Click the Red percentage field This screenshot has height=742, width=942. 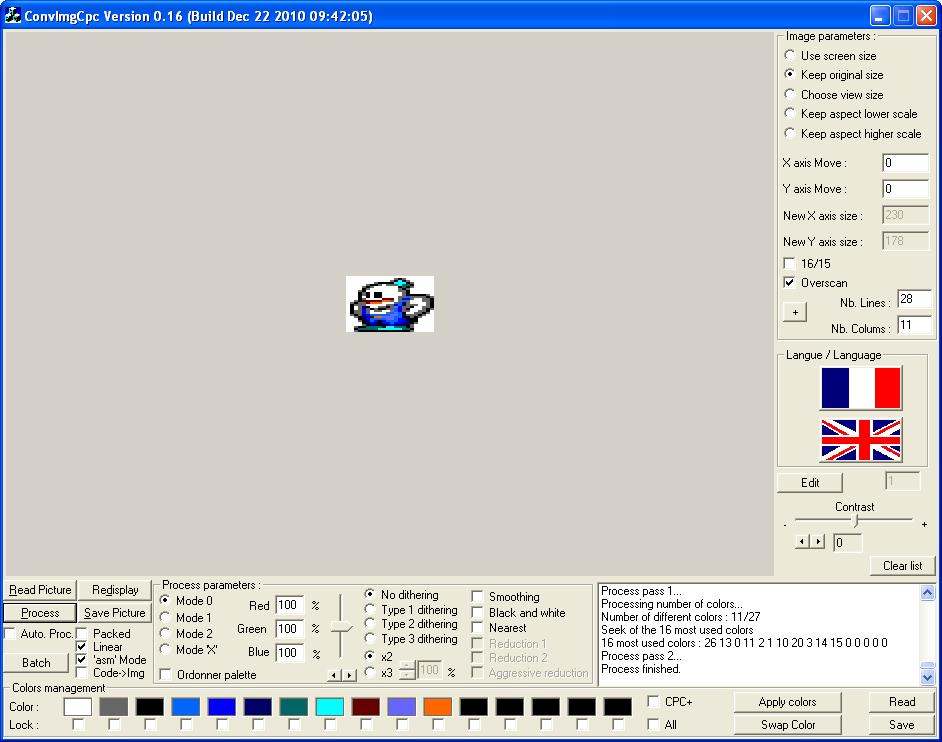click(x=290, y=605)
